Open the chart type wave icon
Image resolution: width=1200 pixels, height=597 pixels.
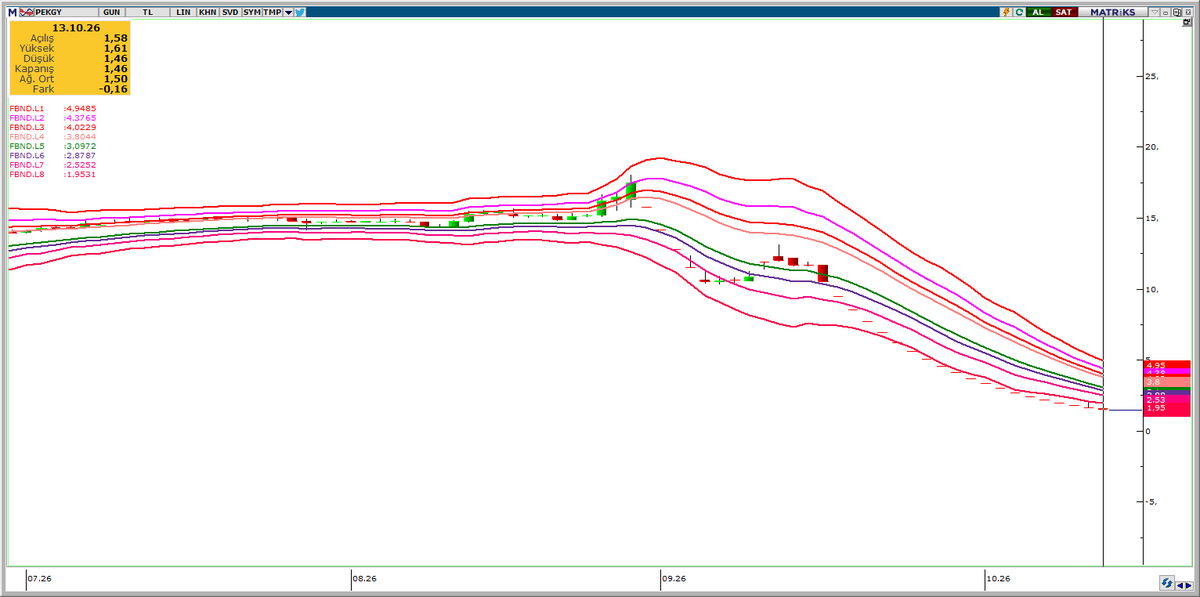tap(27, 12)
